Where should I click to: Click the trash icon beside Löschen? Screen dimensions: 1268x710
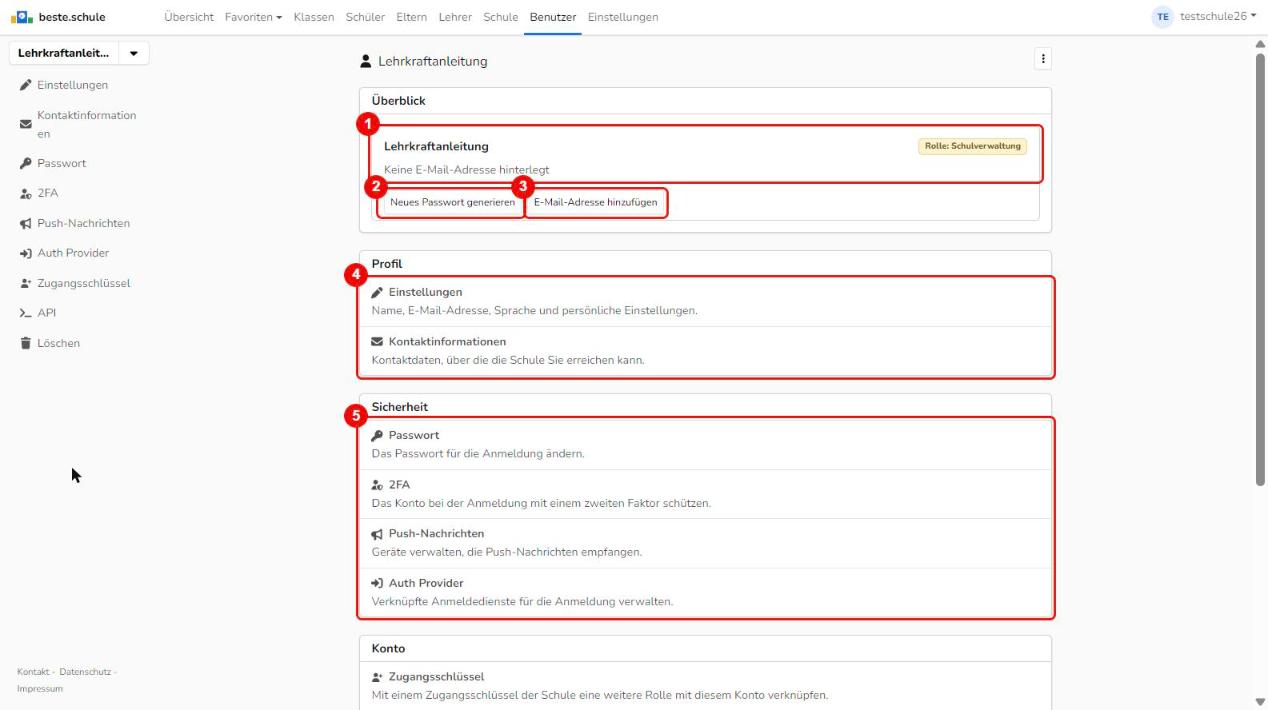pyautogui.click(x=25, y=343)
